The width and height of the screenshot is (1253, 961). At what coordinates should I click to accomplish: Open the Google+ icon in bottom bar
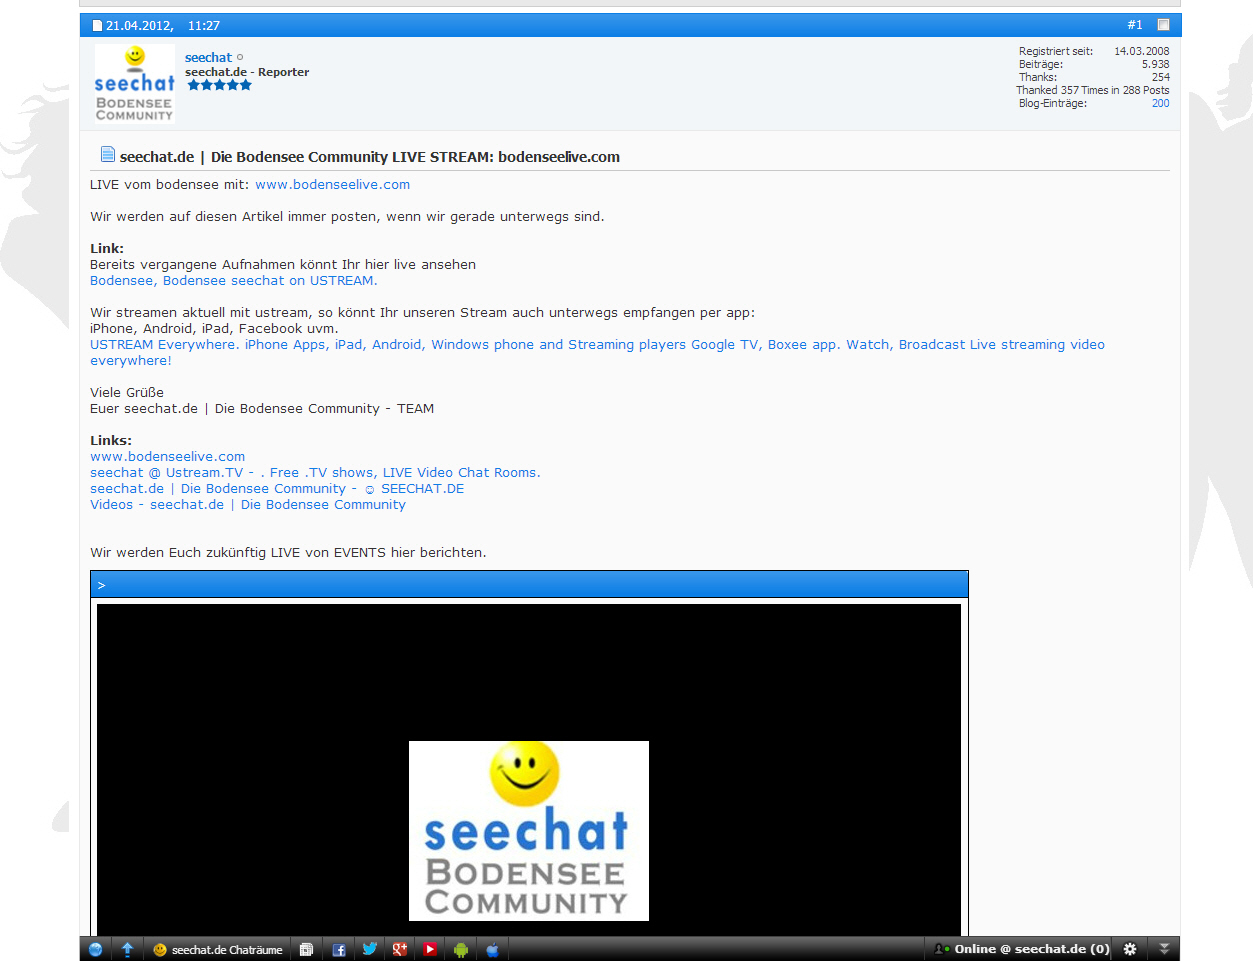(400, 949)
